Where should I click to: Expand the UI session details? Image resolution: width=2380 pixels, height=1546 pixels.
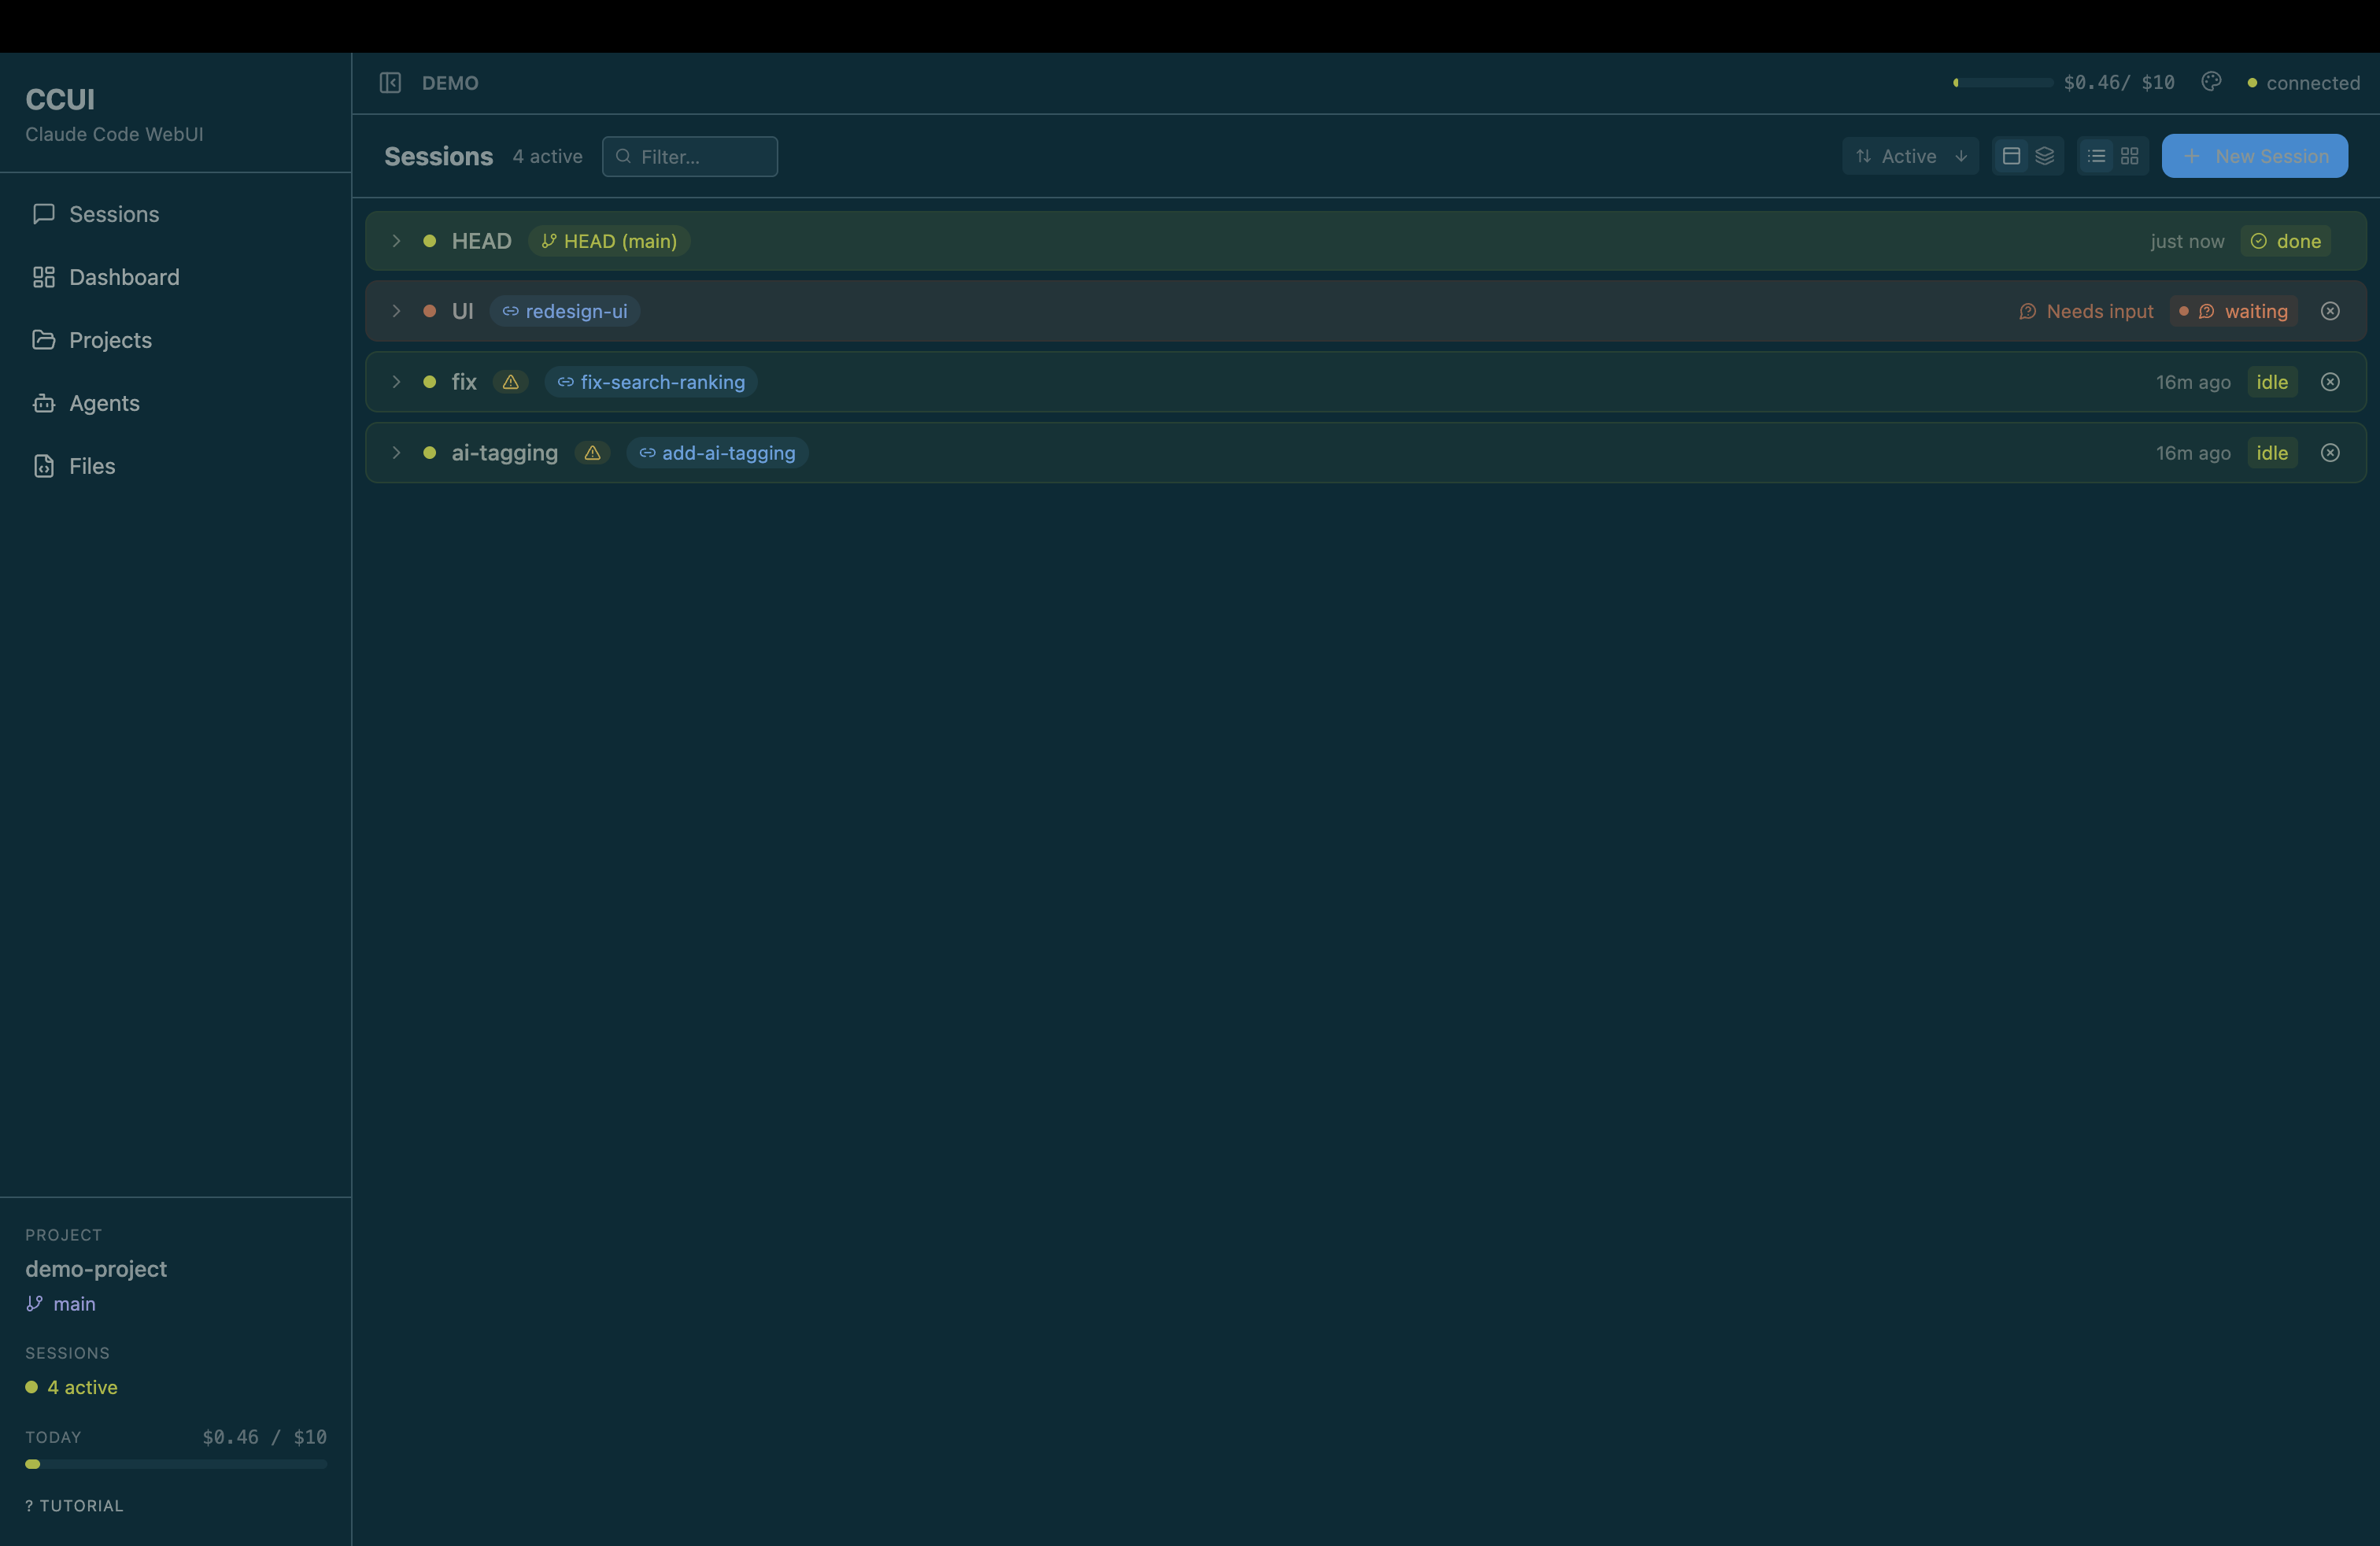pos(396,311)
